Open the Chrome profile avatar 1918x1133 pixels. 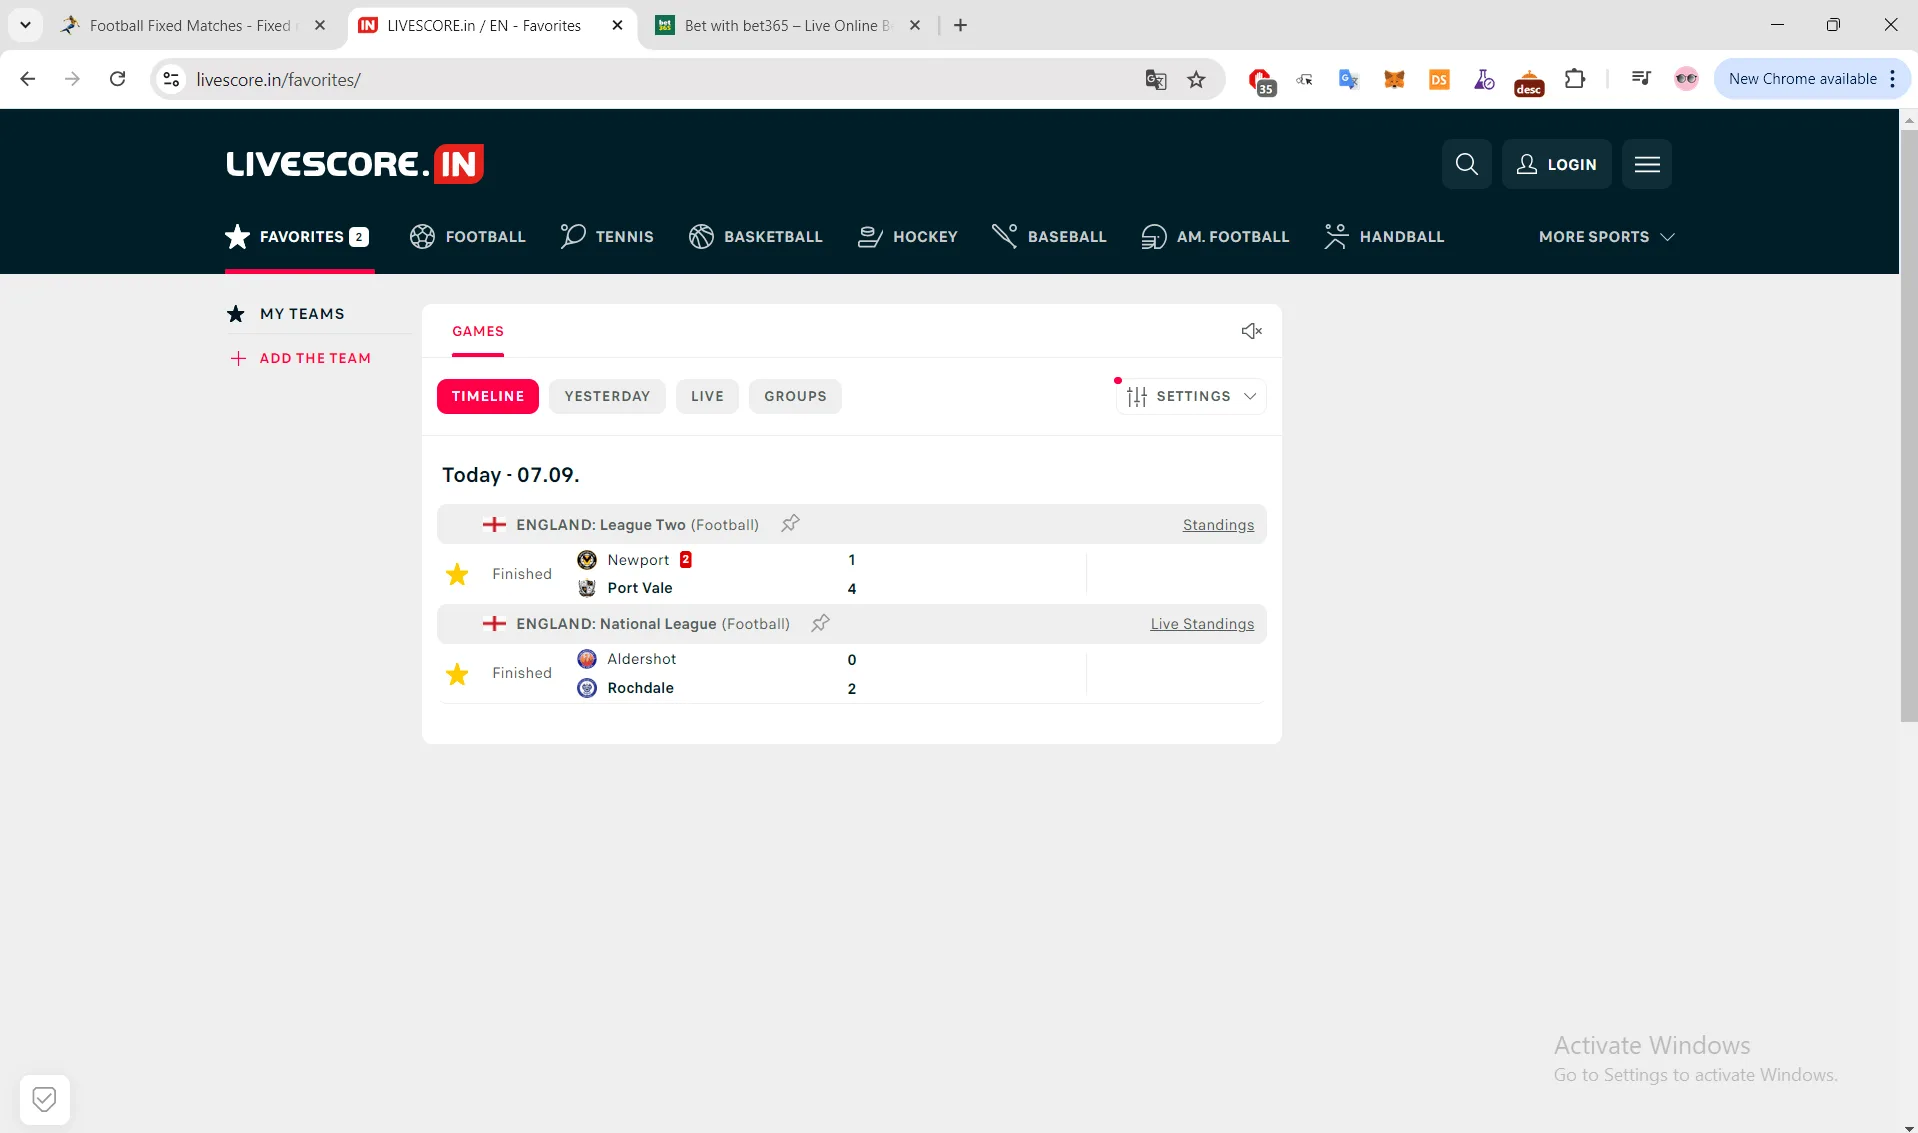click(x=1686, y=79)
